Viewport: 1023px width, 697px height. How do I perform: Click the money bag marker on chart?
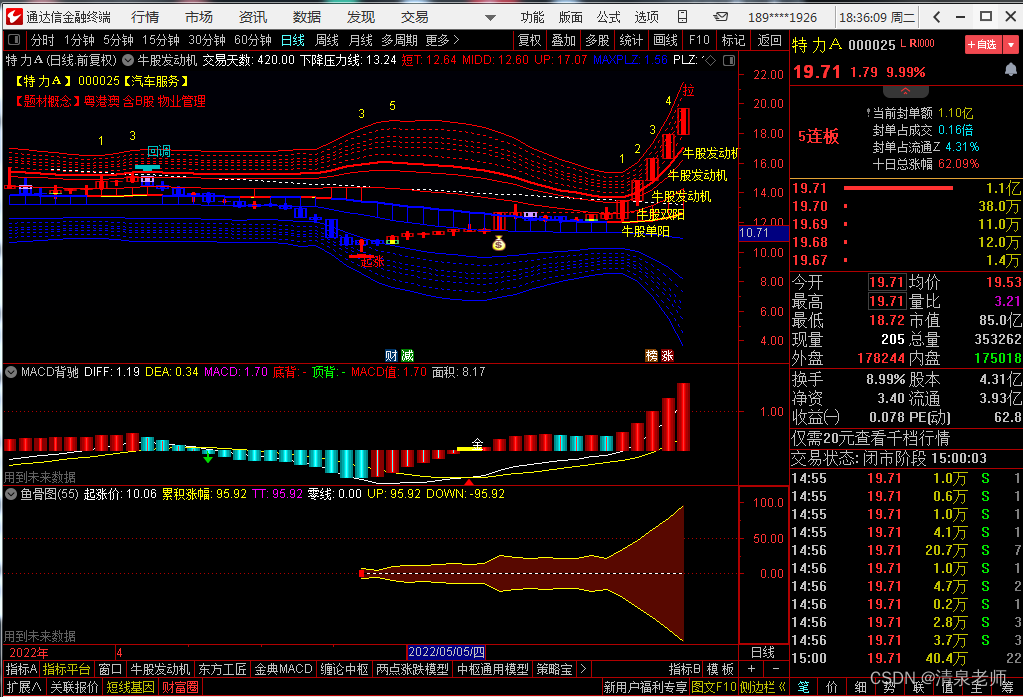499,243
